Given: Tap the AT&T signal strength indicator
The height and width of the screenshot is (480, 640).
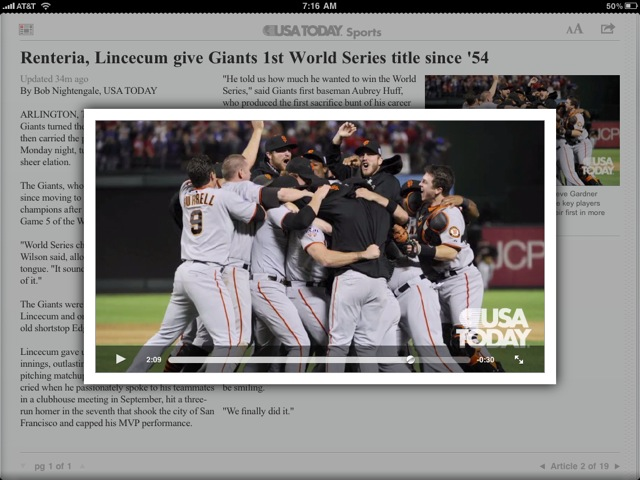Looking at the screenshot, I should click(x=19, y=6).
